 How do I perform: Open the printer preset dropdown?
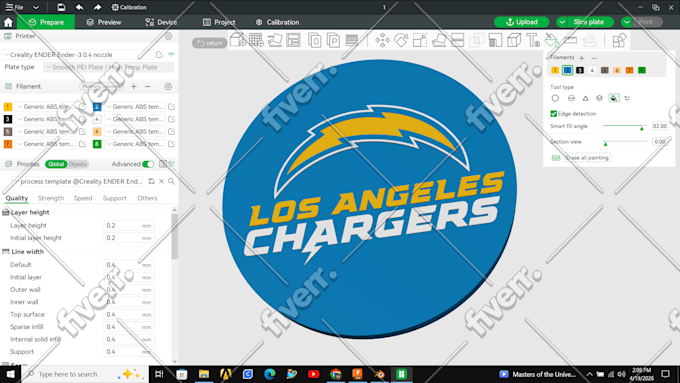tap(78, 55)
